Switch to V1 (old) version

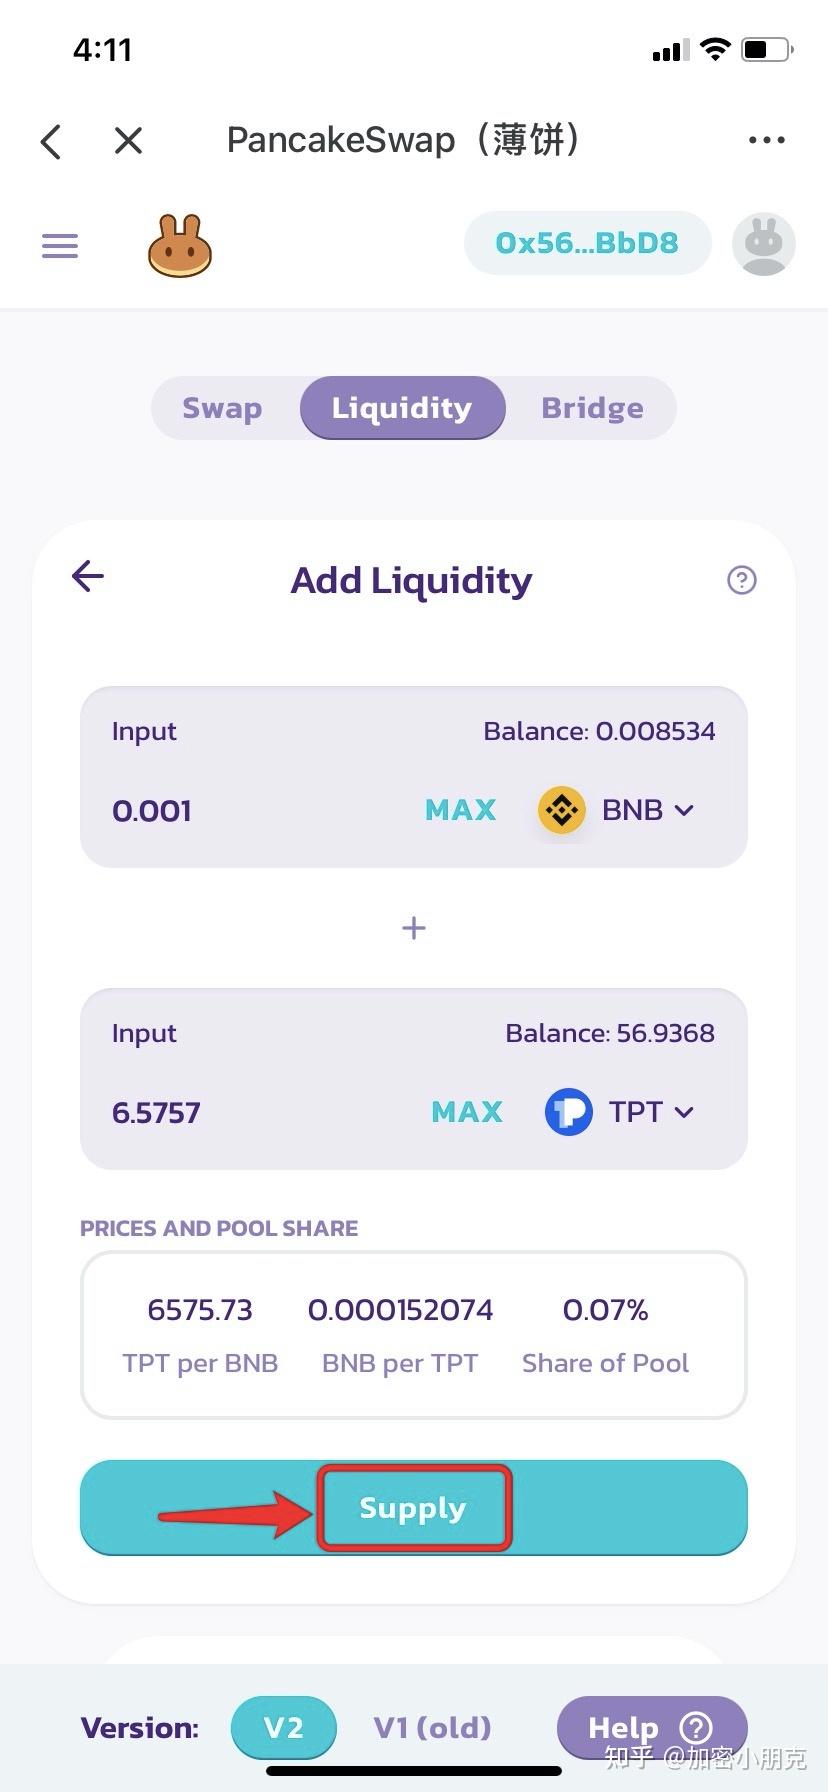pyautogui.click(x=432, y=1727)
